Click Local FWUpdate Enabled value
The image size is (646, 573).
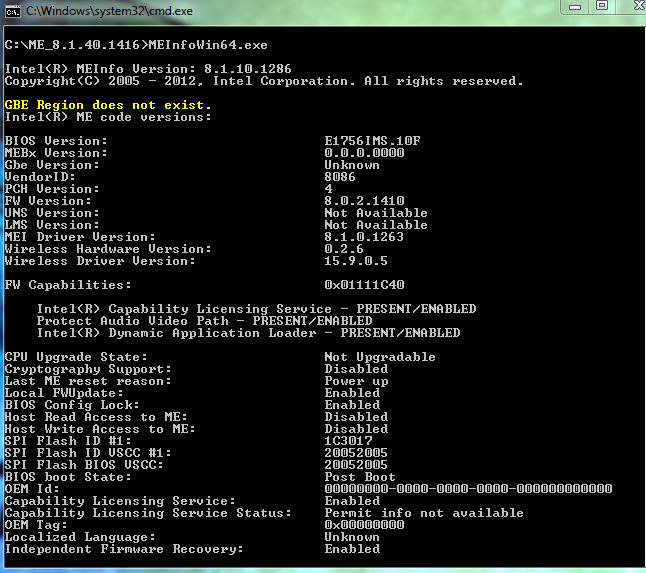coord(352,393)
